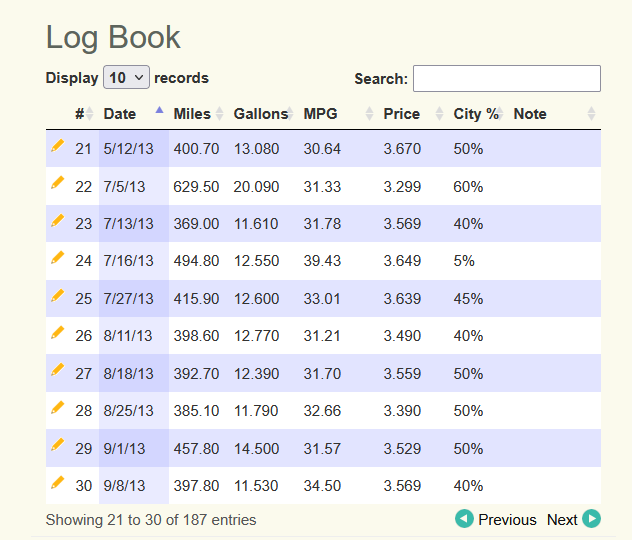The height and width of the screenshot is (540, 632).
Task: Select the date 8/18/13 cell
Action: coord(134,374)
